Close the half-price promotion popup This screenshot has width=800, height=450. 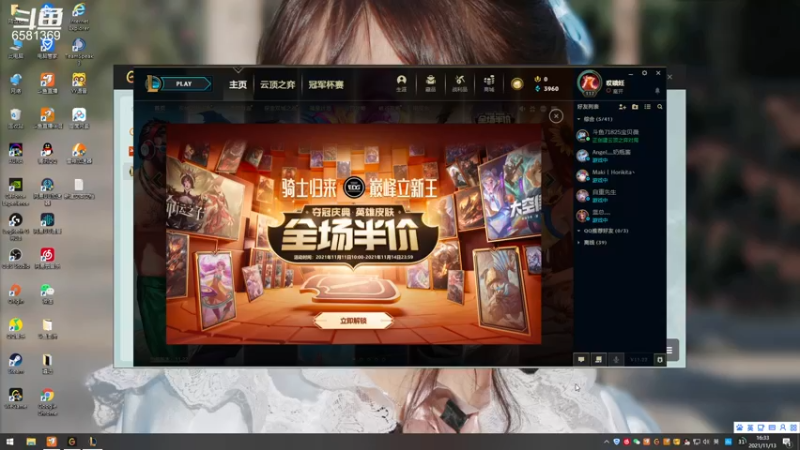(x=556, y=116)
